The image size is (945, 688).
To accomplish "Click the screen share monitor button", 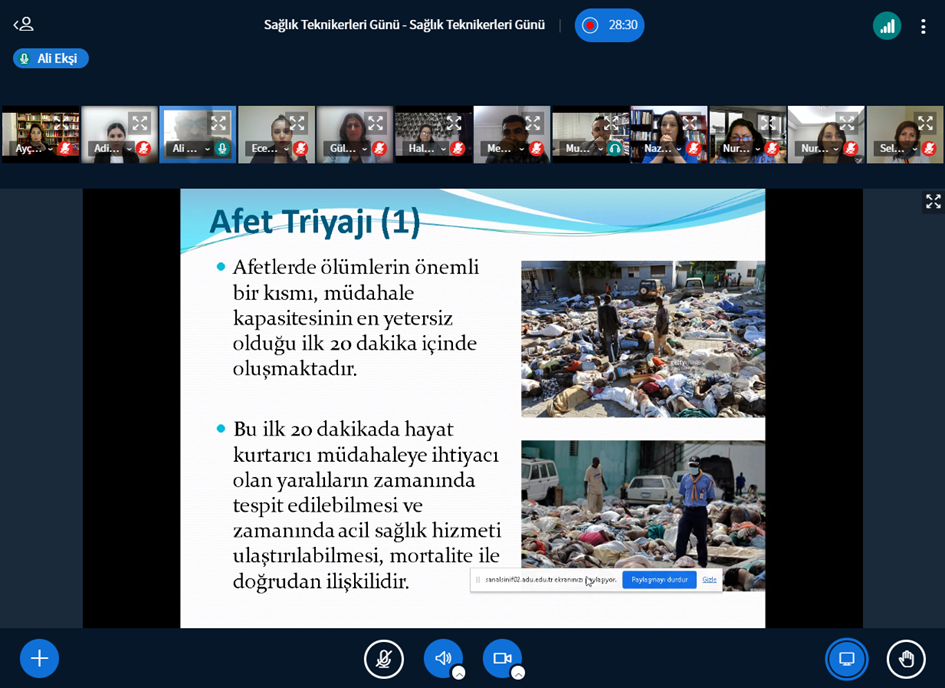I will [846, 659].
